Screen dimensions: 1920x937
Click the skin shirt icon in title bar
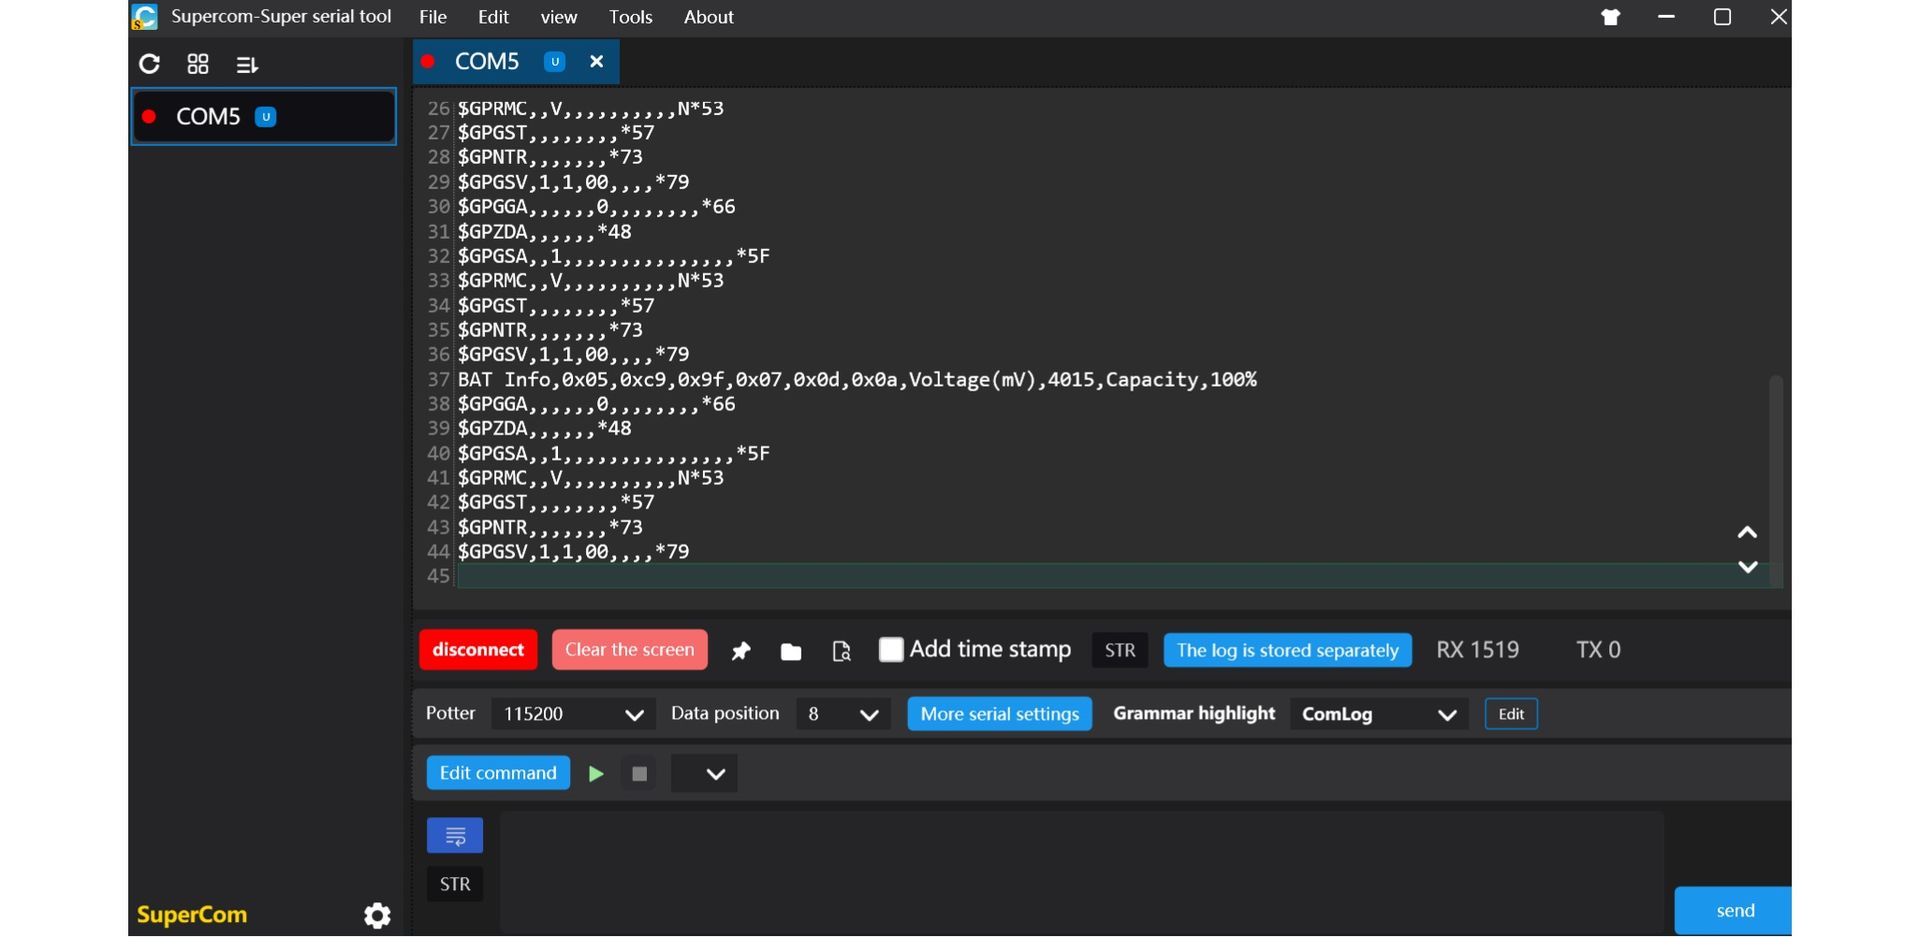(x=1610, y=17)
